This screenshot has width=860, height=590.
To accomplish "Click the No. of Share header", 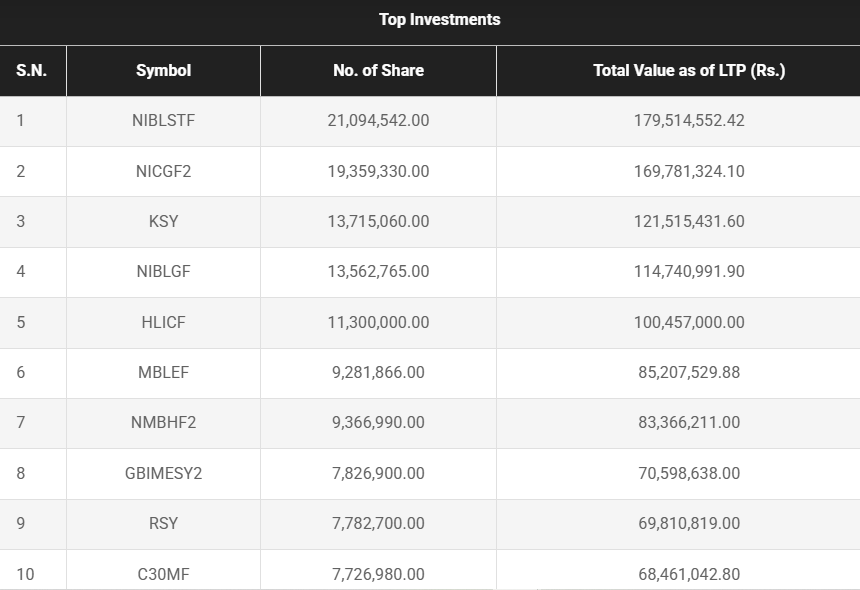I will coord(378,71).
